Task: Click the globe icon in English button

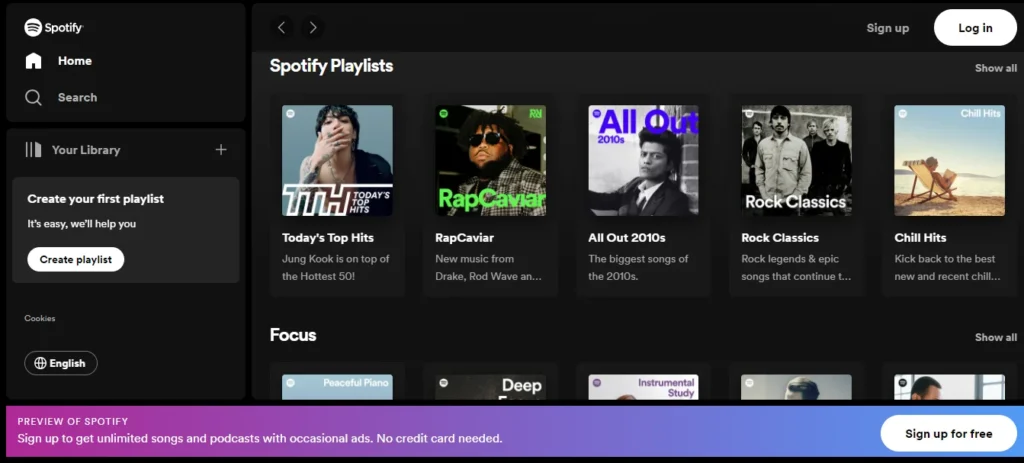Action: coord(40,363)
